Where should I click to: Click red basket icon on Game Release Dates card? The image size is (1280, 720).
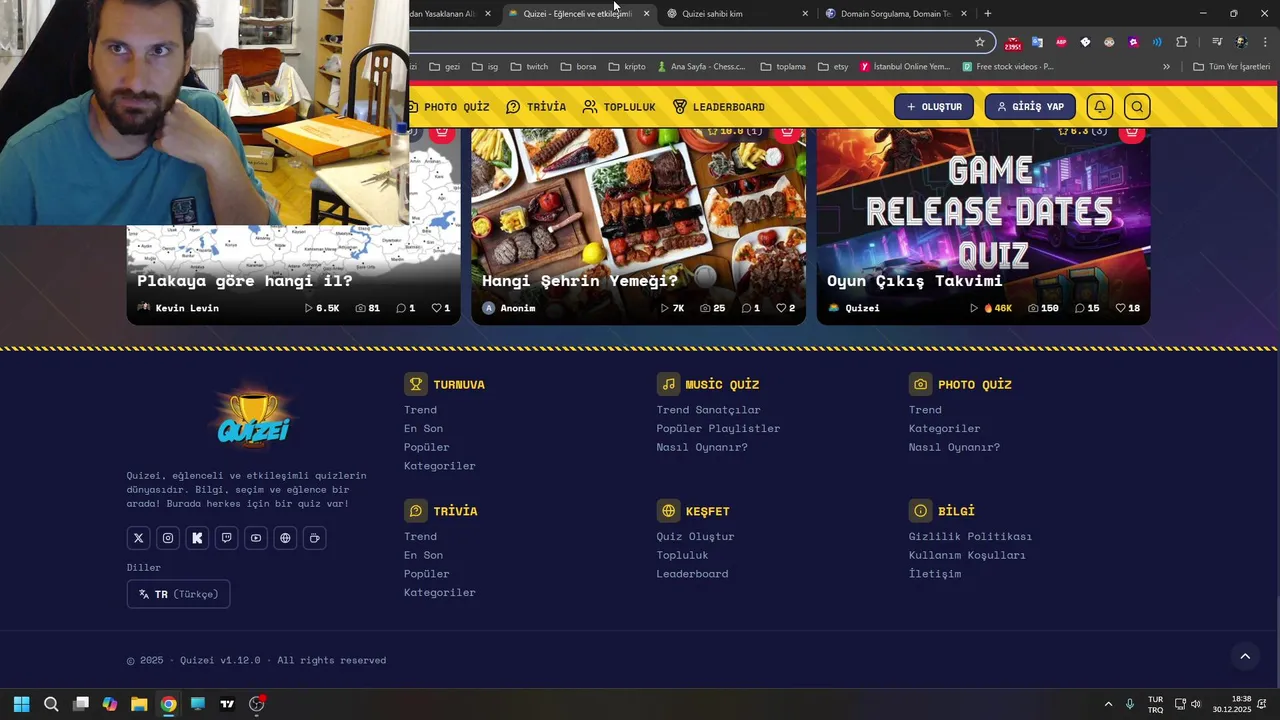(x=1132, y=131)
